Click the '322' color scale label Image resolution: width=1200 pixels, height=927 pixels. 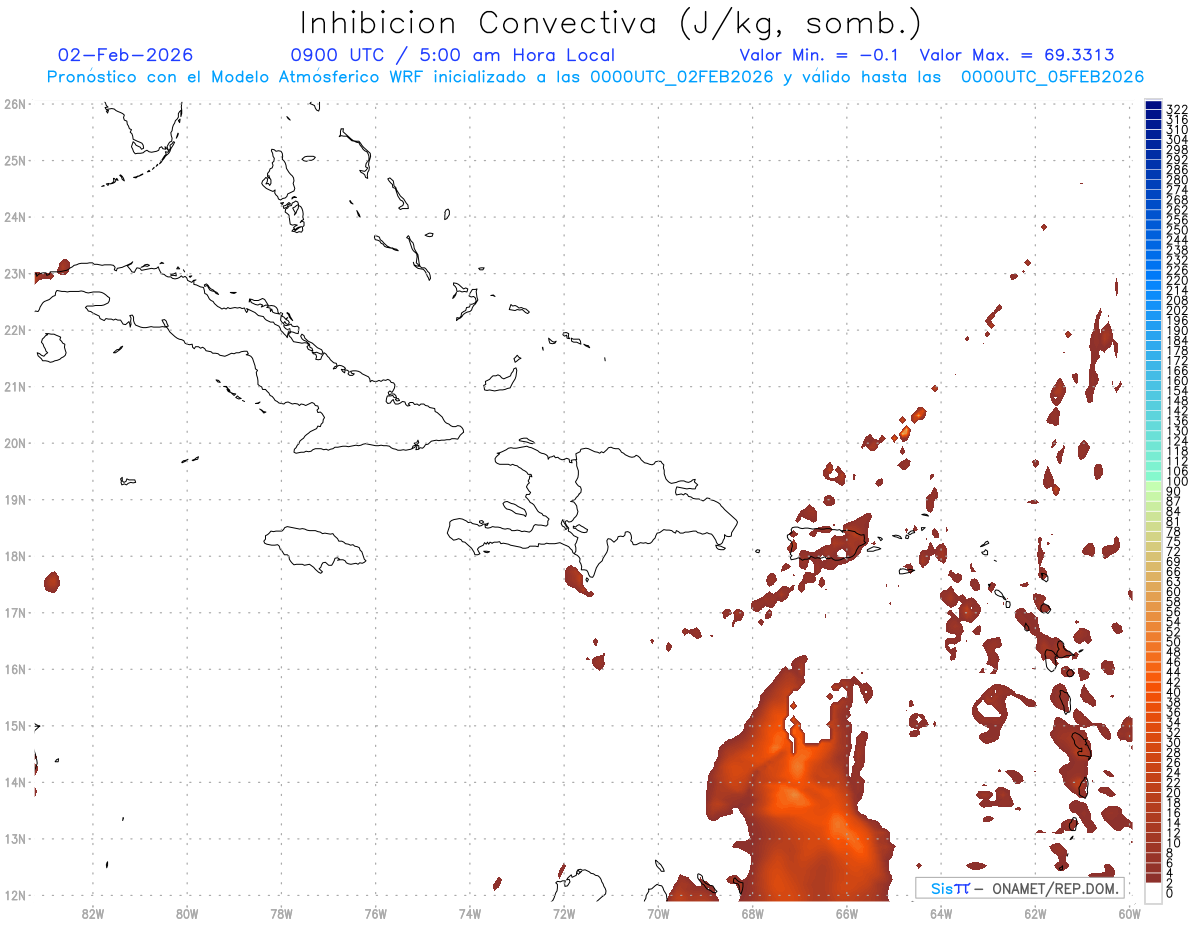tap(1176, 109)
